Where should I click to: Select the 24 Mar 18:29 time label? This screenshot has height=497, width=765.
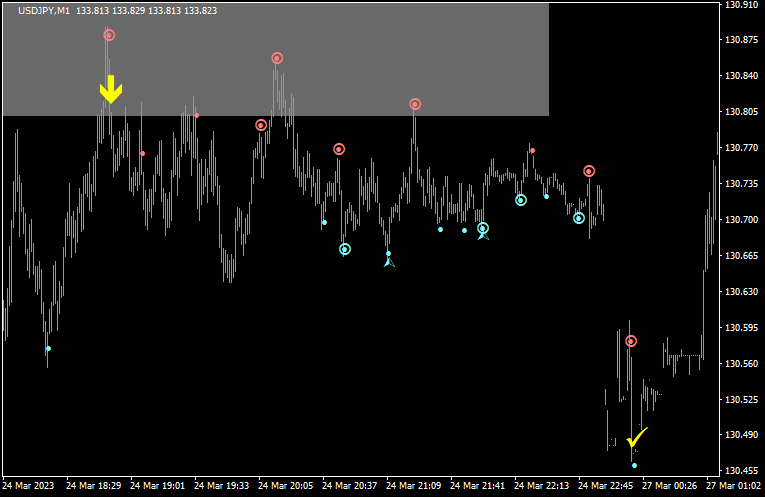point(94,486)
